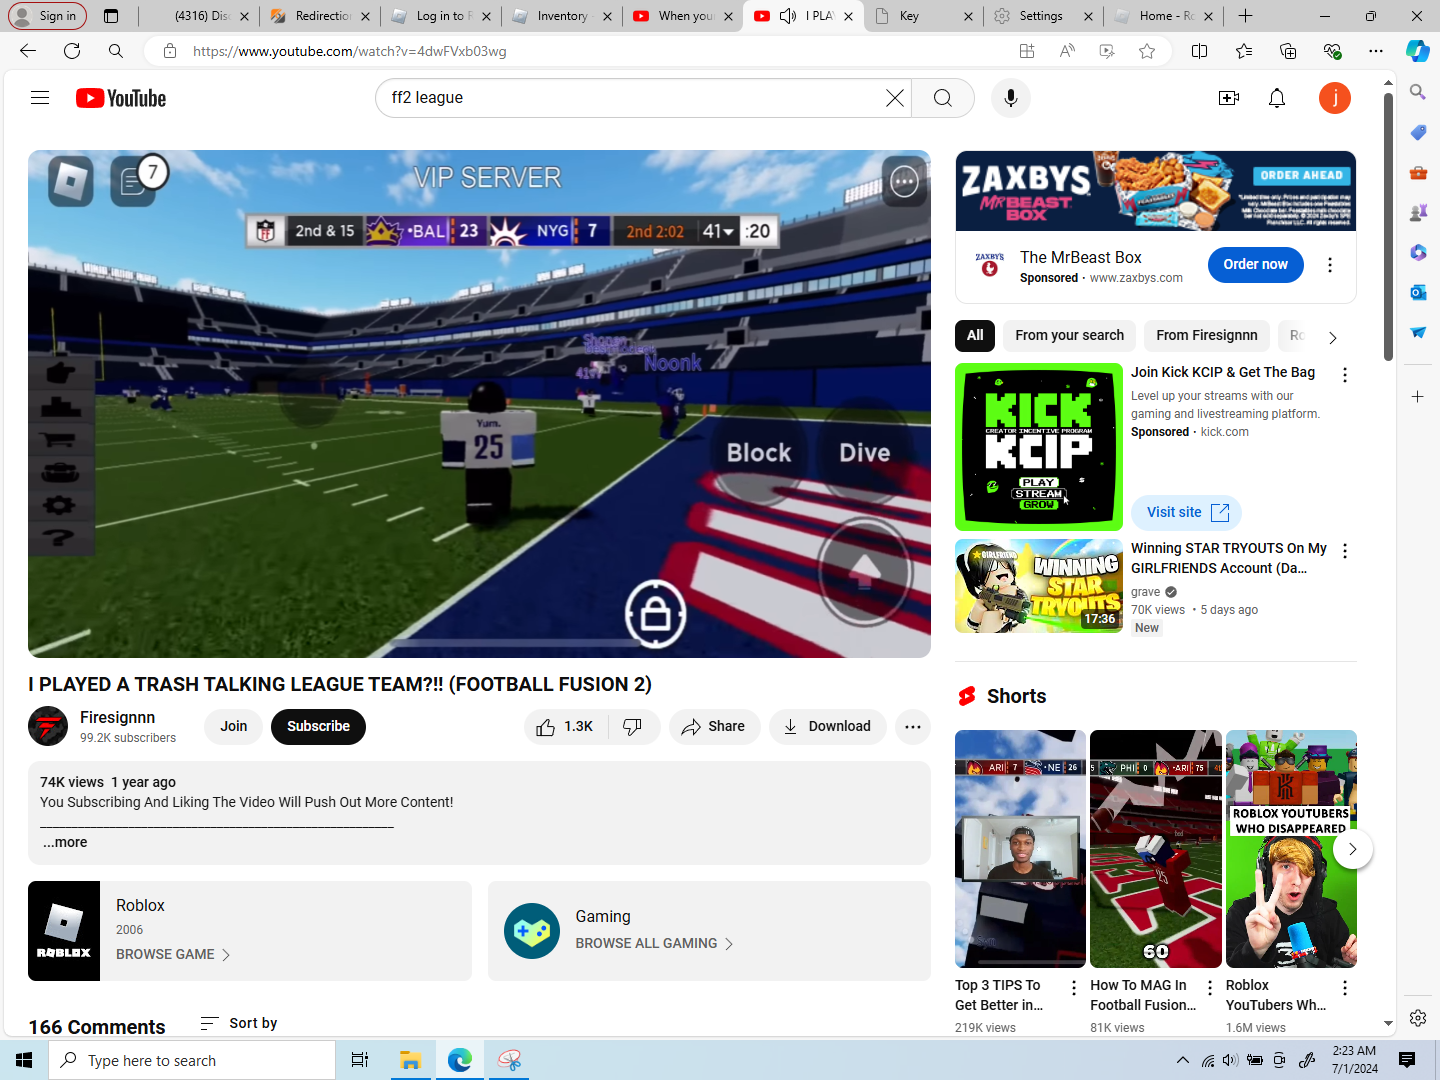The image size is (1440, 1080).
Task: Open Task View on taskbar
Action: [x=360, y=1060]
